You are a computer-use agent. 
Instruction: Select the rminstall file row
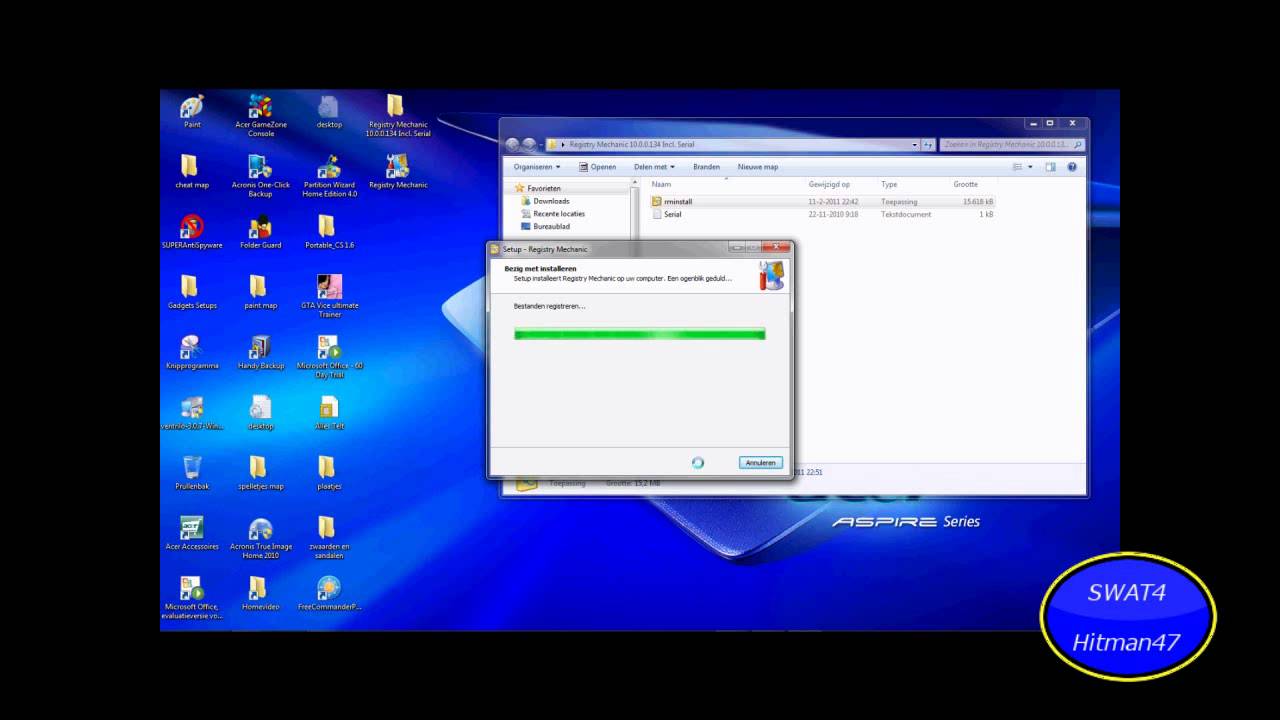(821, 201)
